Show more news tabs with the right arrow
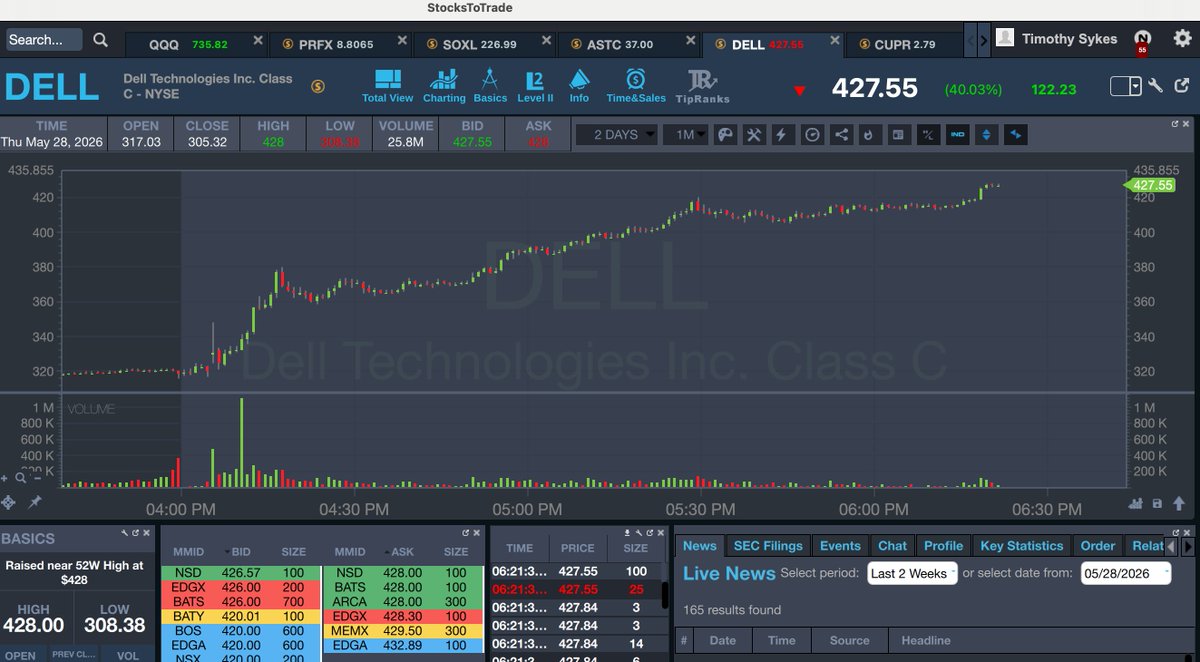 point(1188,546)
